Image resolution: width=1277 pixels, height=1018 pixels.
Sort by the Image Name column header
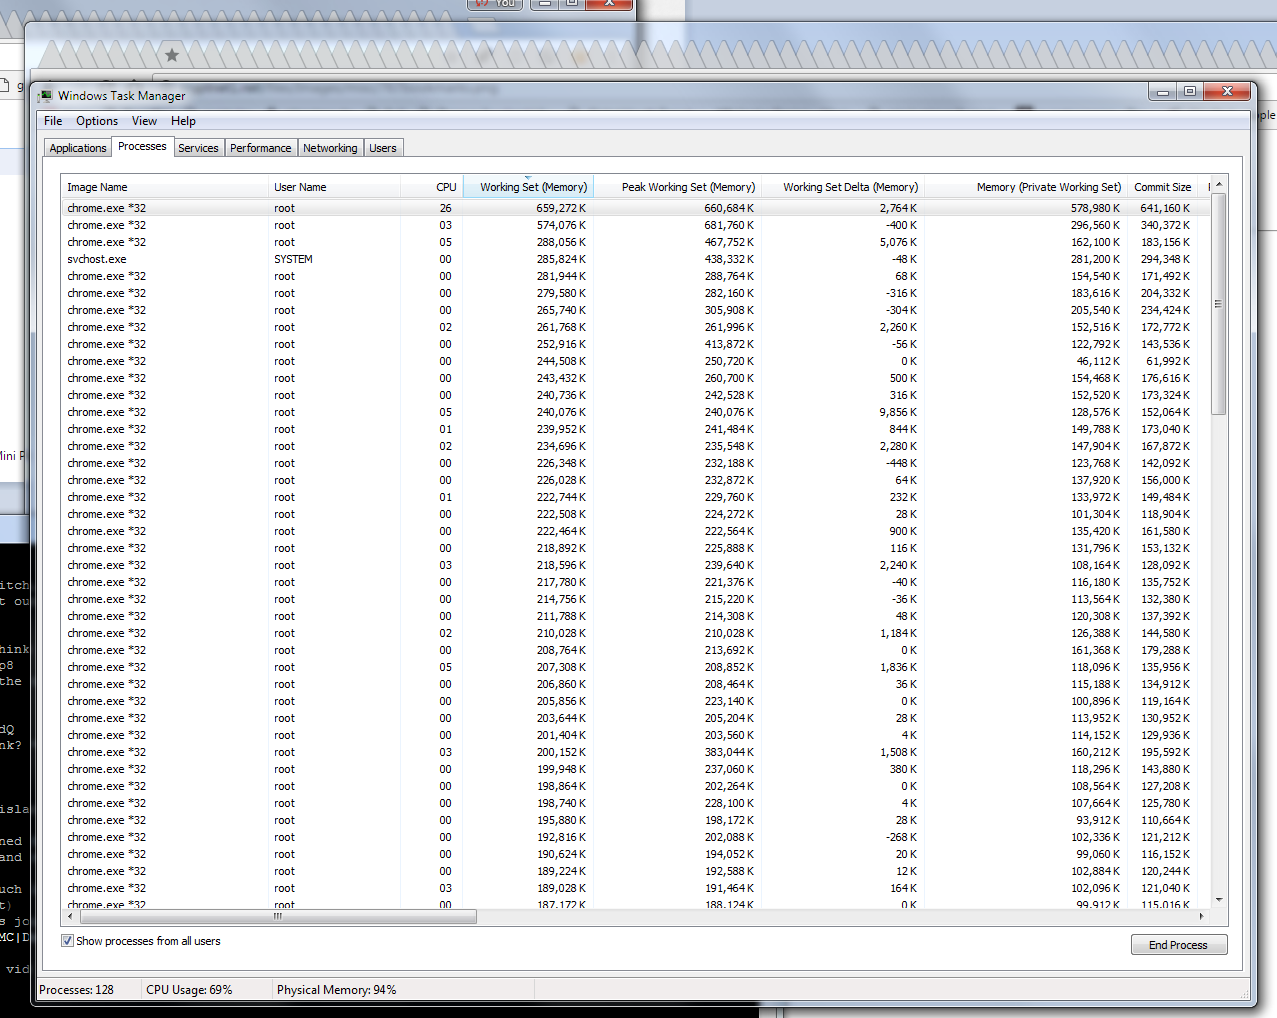point(164,187)
